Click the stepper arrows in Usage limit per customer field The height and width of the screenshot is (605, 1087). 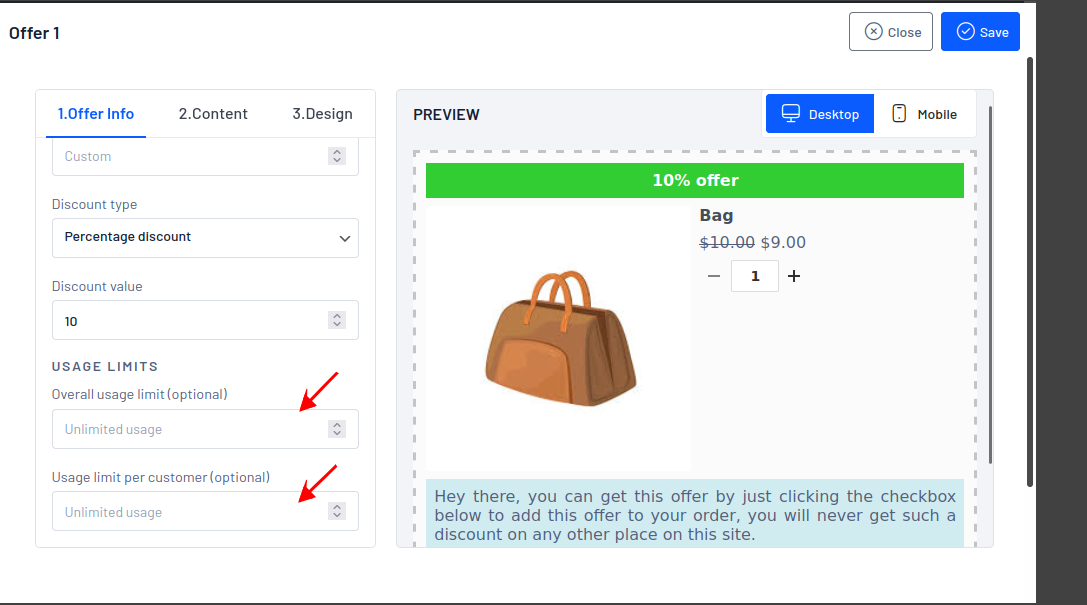click(337, 512)
